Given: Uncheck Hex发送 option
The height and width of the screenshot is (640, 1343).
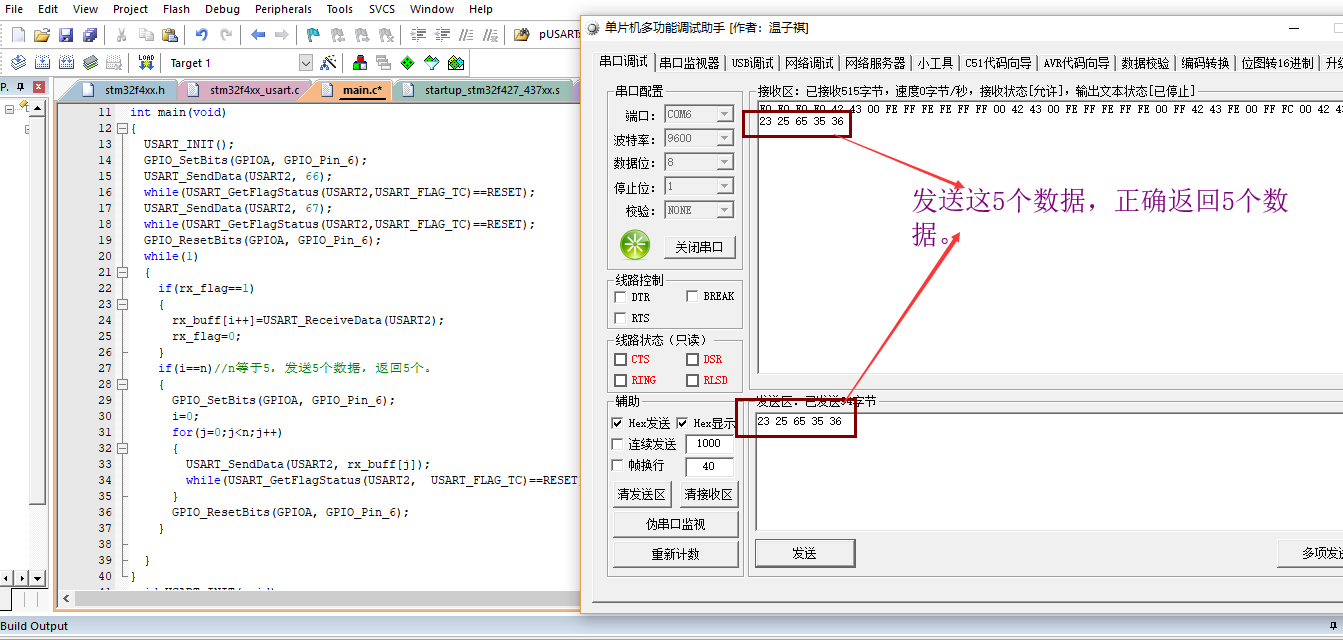Looking at the screenshot, I should (x=617, y=424).
